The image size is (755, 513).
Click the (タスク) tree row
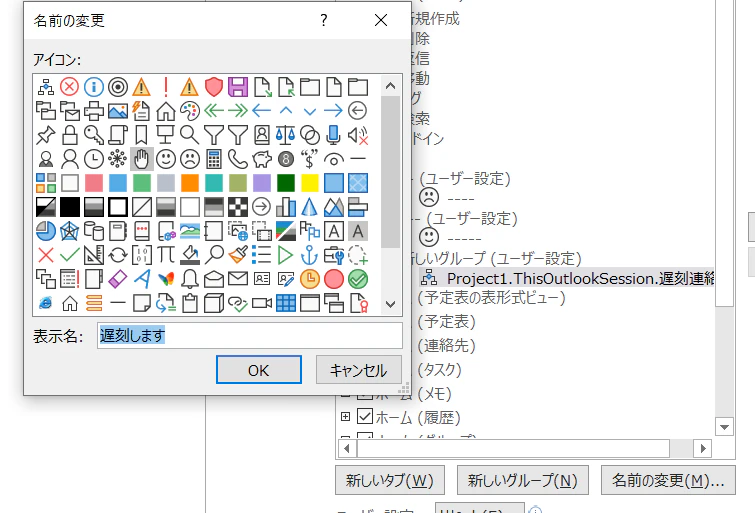(x=439, y=369)
